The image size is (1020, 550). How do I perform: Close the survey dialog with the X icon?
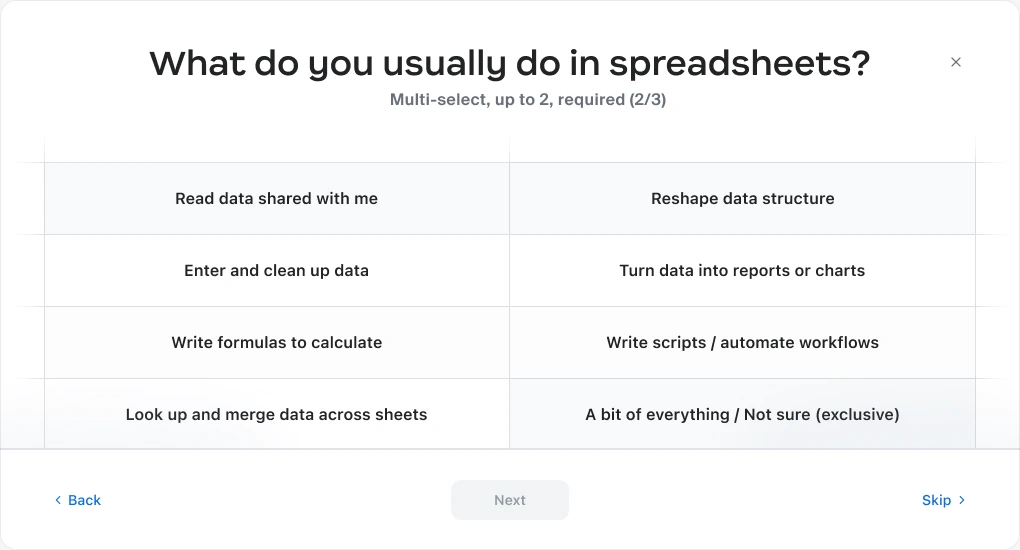tap(956, 62)
